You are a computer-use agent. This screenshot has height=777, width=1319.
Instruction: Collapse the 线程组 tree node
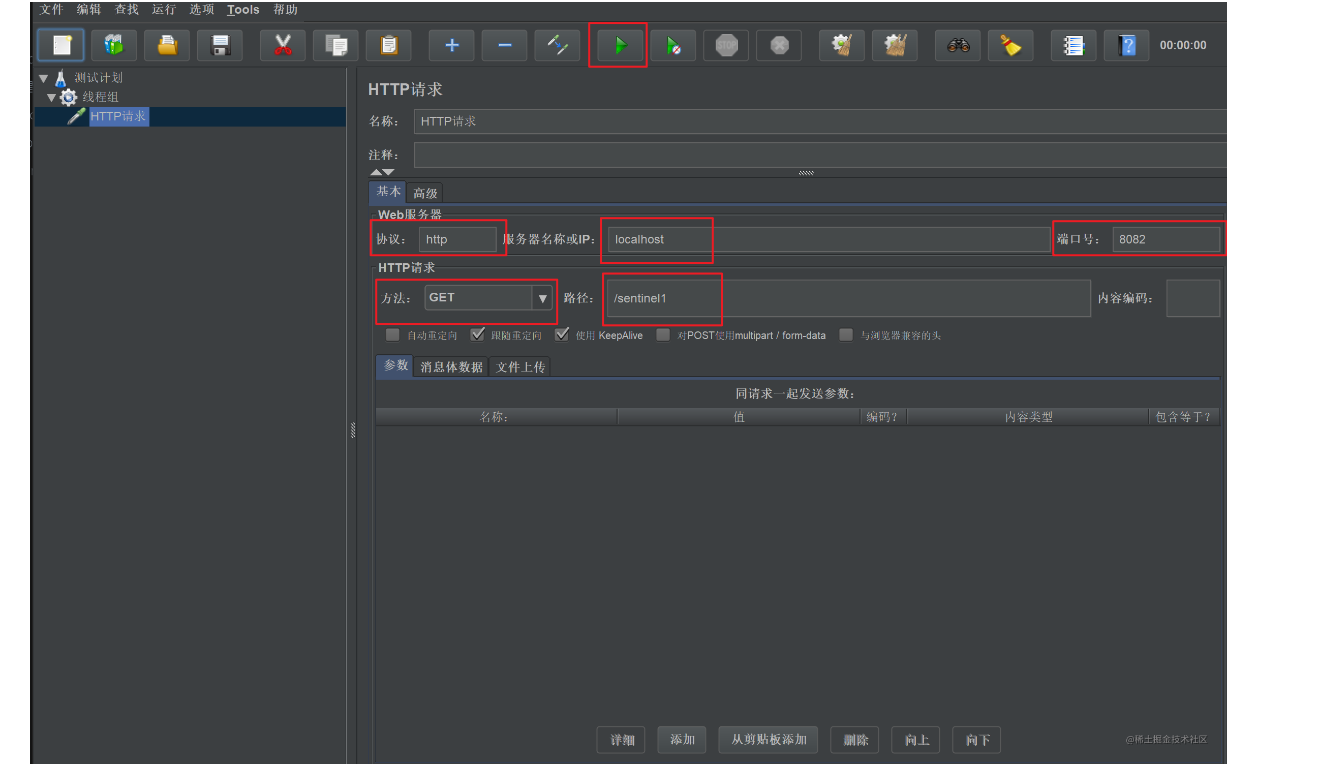pos(52,97)
